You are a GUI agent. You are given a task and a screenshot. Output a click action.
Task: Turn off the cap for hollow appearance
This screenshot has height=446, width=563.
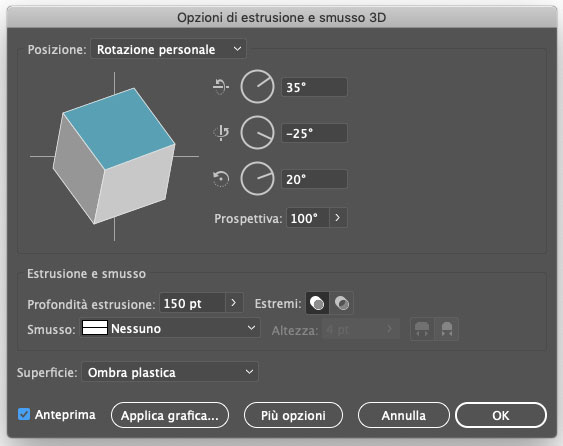point(341,303)
